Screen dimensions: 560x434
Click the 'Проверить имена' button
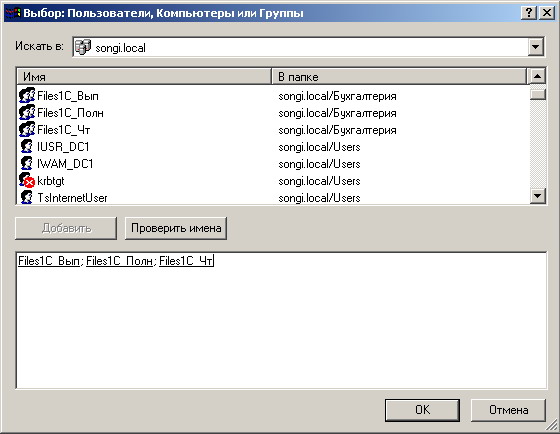point(176,228)
